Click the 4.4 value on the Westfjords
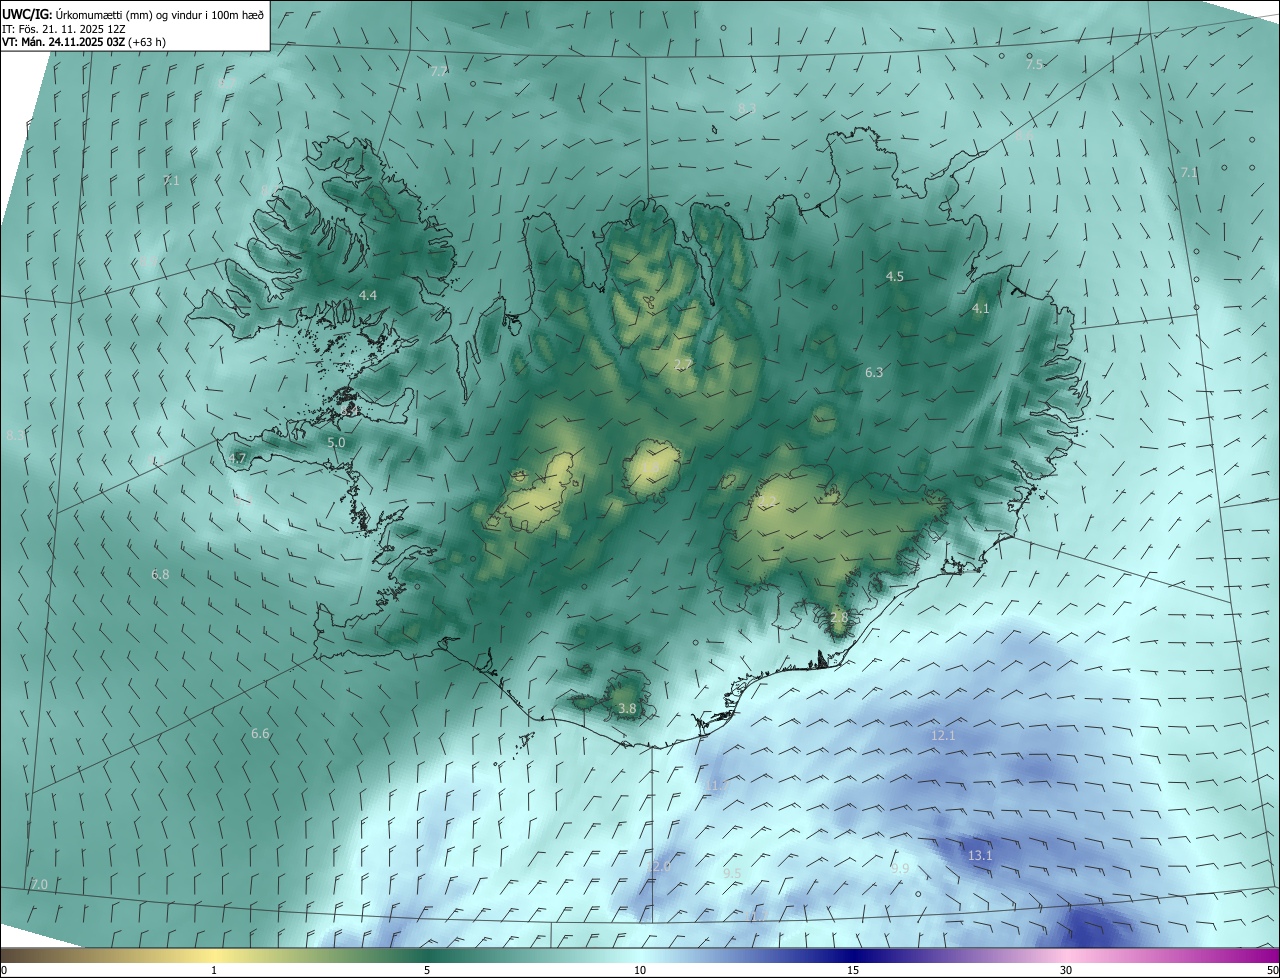 tap(368, 295)
